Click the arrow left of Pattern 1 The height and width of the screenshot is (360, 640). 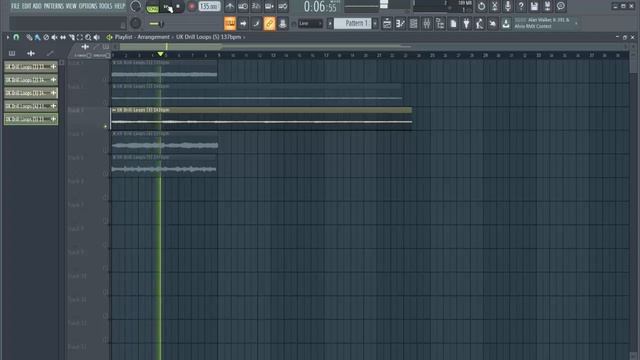point(330,24)
